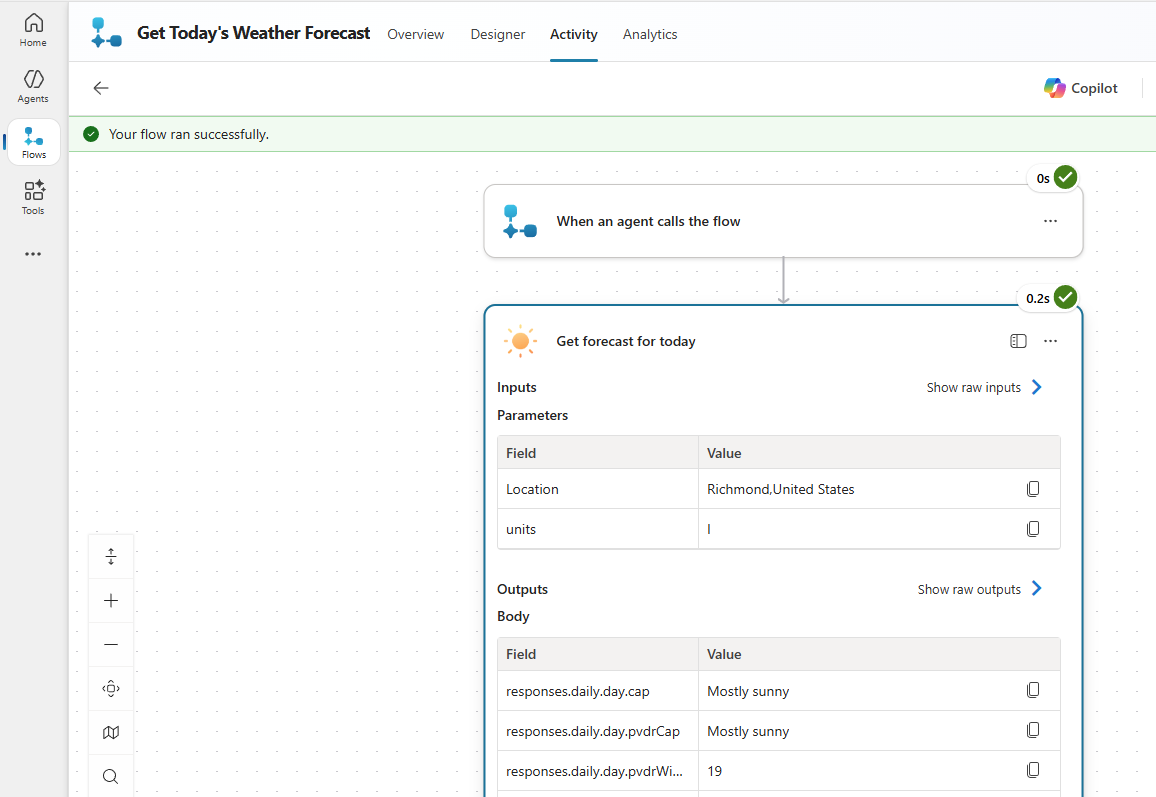Switch to the Designer tab
The image size is (1156, 797).
pos(498,35)
